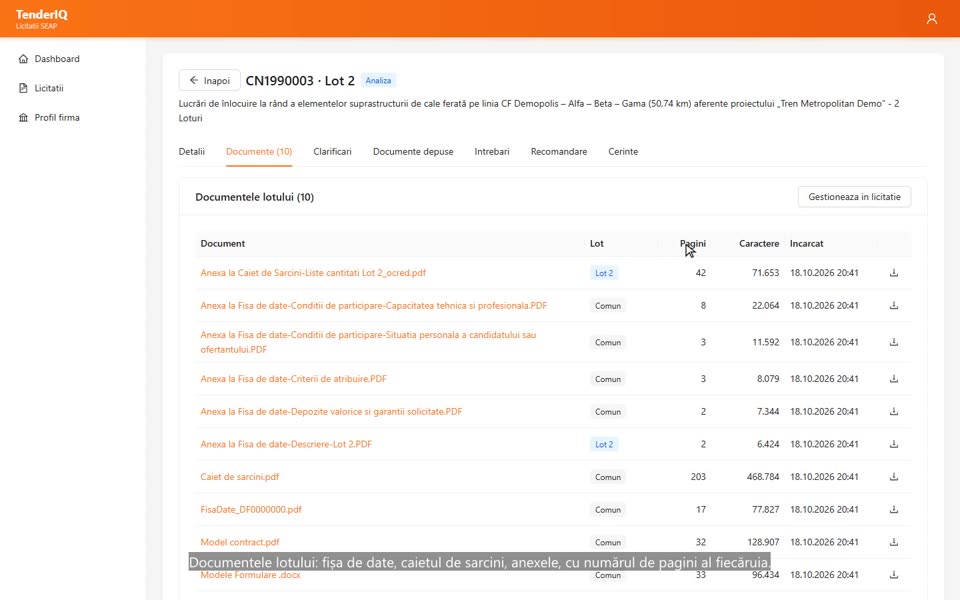Open the Intrebari tab

pos(492,151)
